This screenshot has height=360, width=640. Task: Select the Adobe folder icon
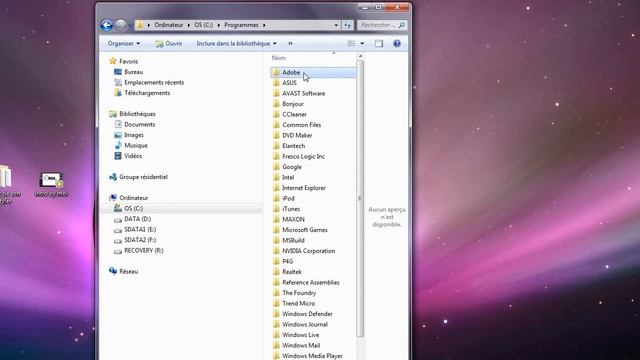click(276, 72)
